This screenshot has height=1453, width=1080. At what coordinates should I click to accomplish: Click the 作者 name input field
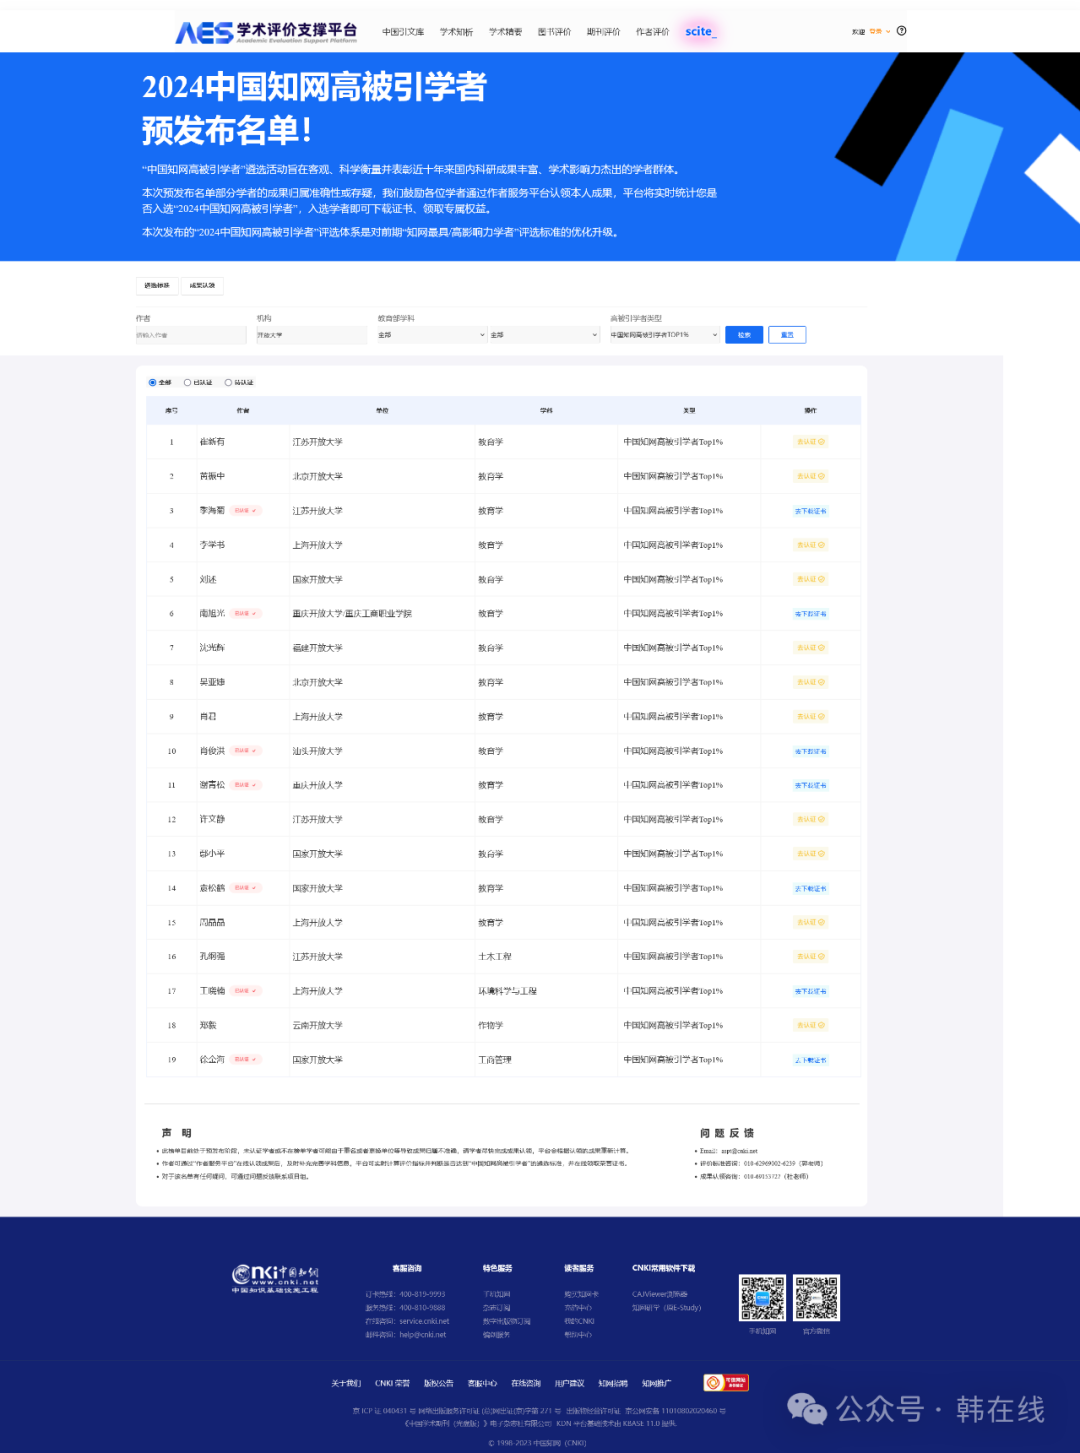click(190, 335)
